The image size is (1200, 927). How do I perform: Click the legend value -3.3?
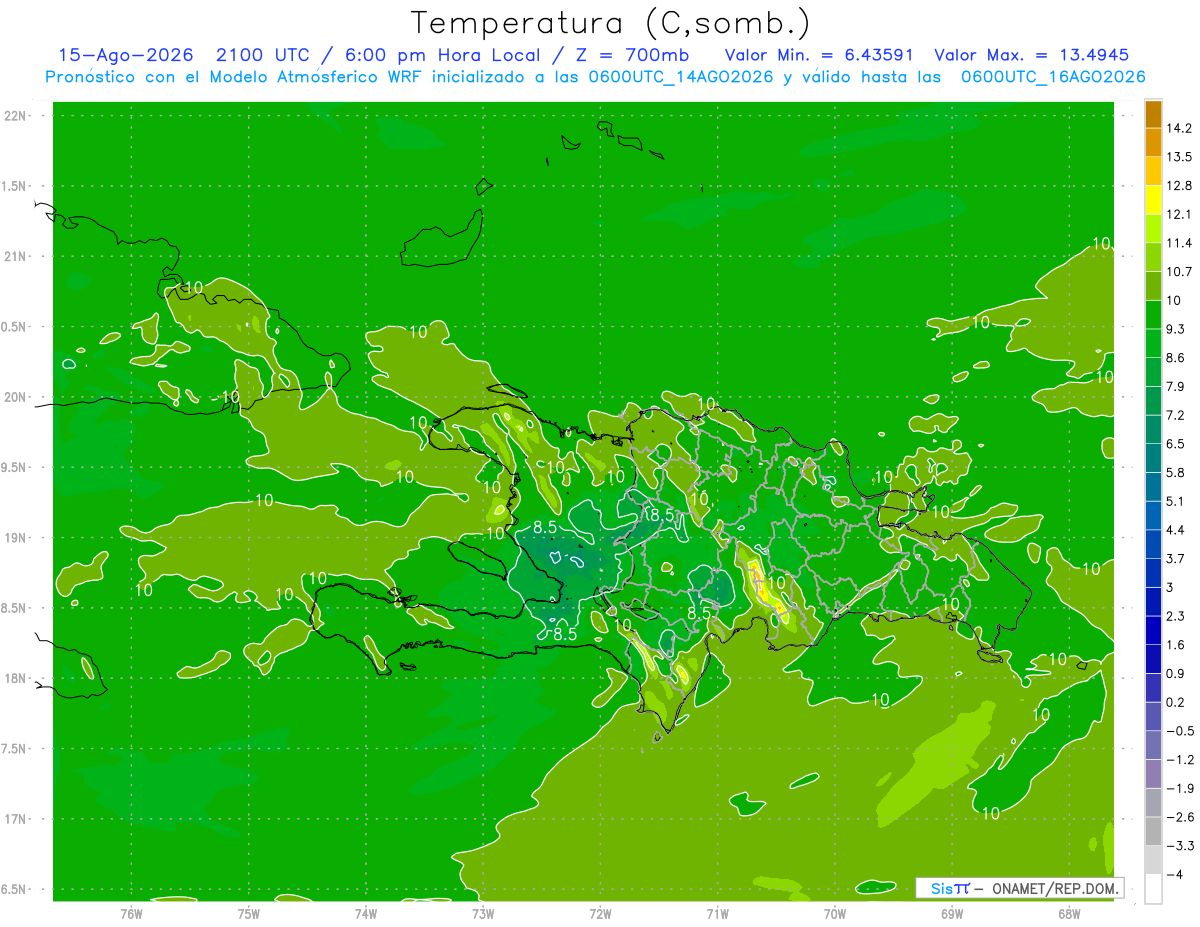point(1180,846)
